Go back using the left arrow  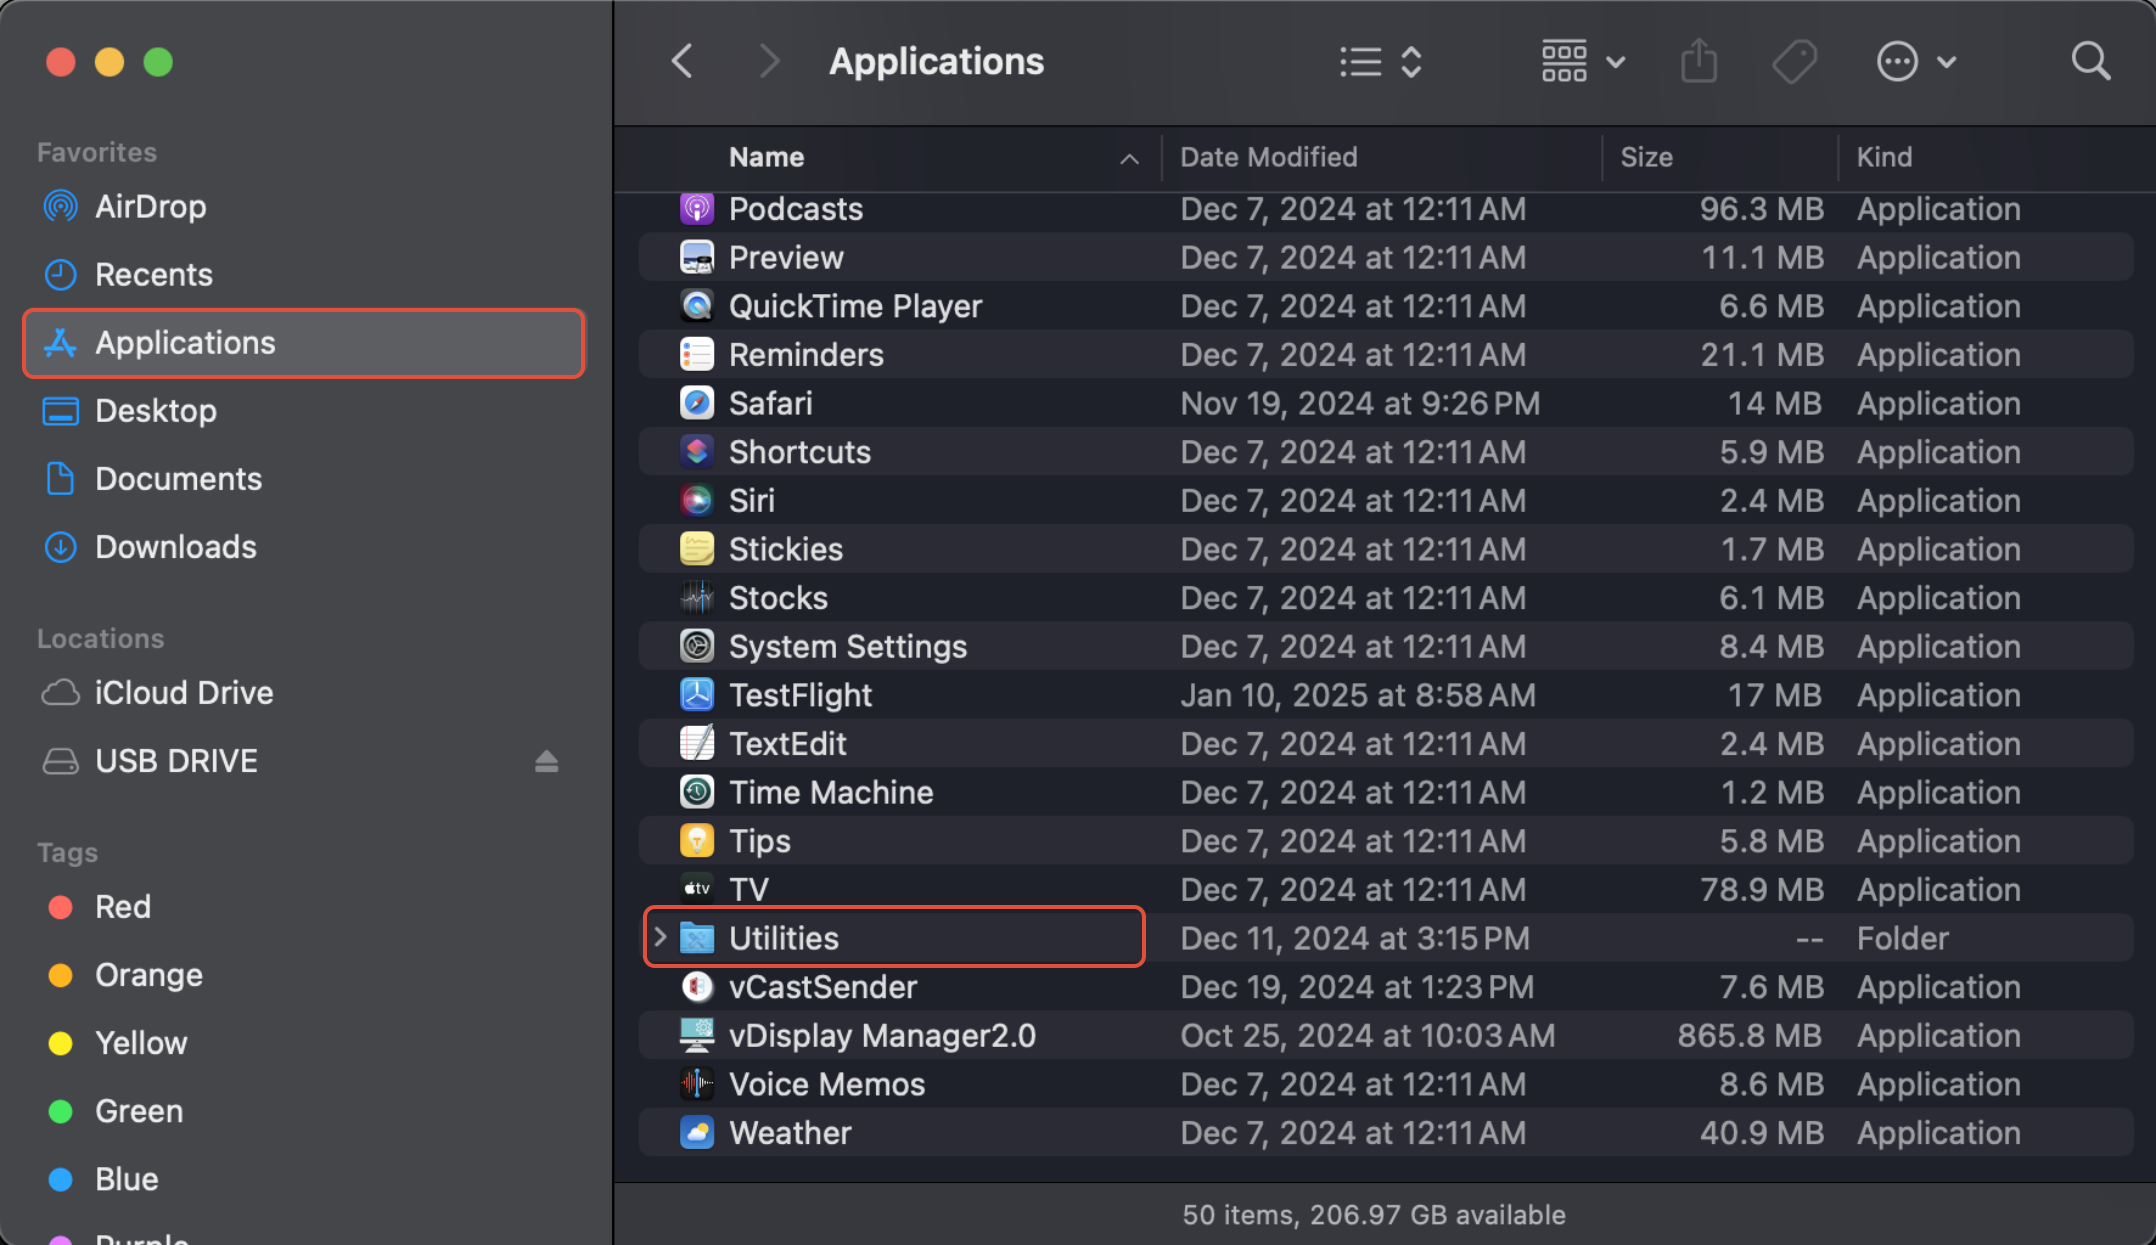683,62
